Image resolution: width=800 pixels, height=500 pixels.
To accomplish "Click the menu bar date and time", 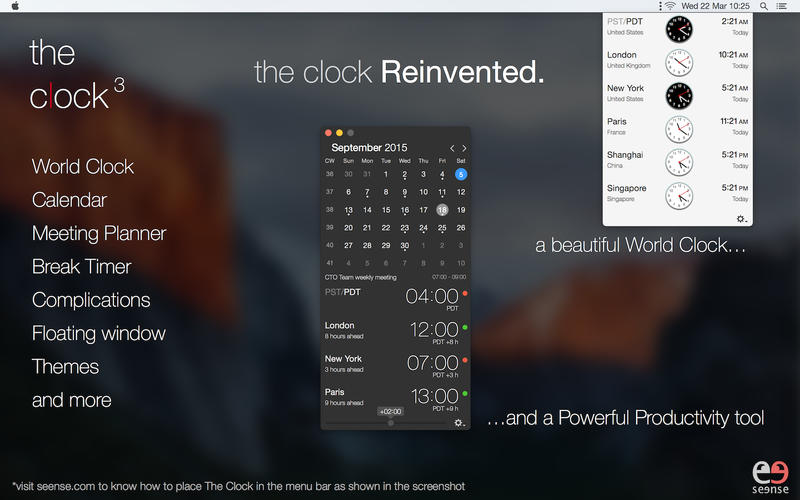I will click(716, 6).
